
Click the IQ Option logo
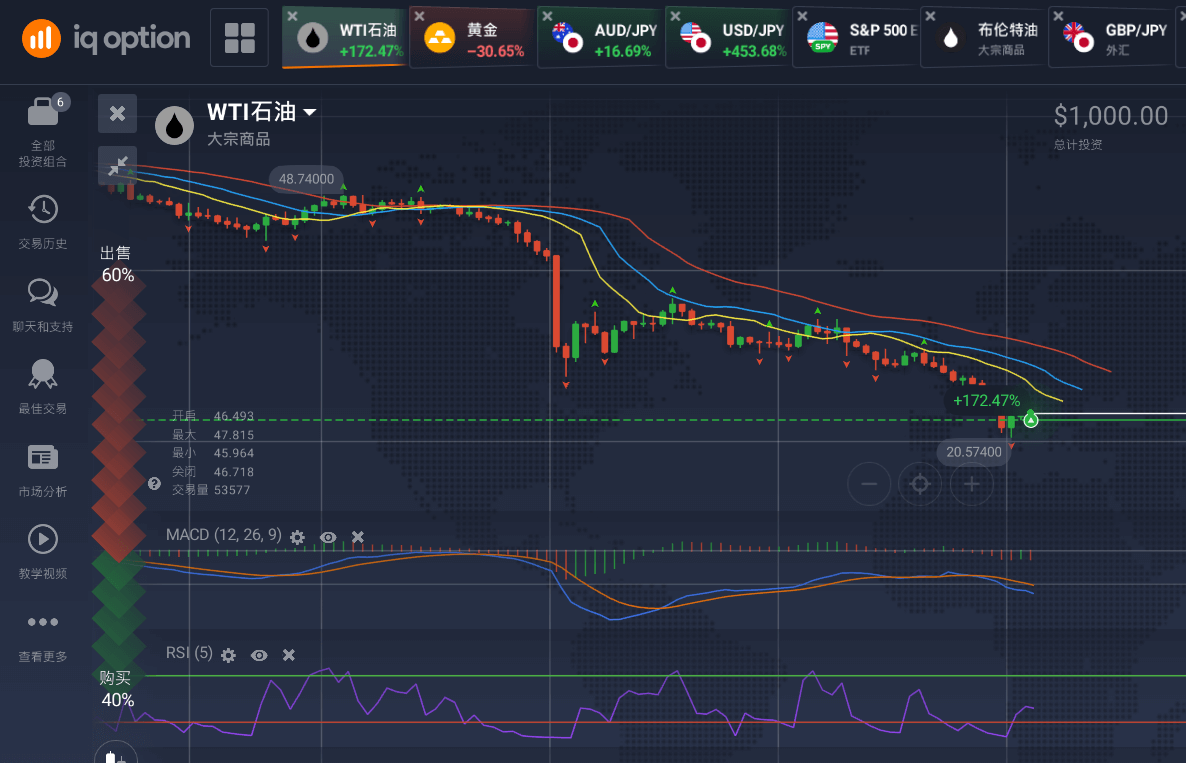[x=106, y=38]
